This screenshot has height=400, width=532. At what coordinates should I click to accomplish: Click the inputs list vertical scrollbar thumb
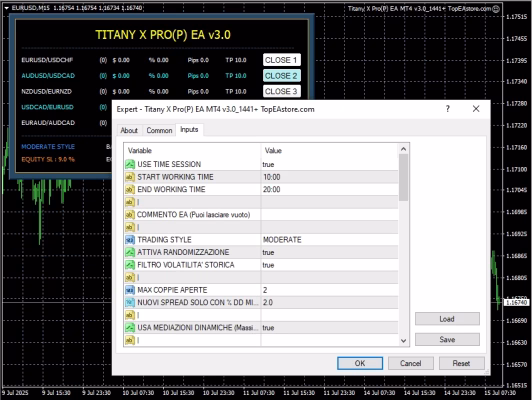(403, 177)
